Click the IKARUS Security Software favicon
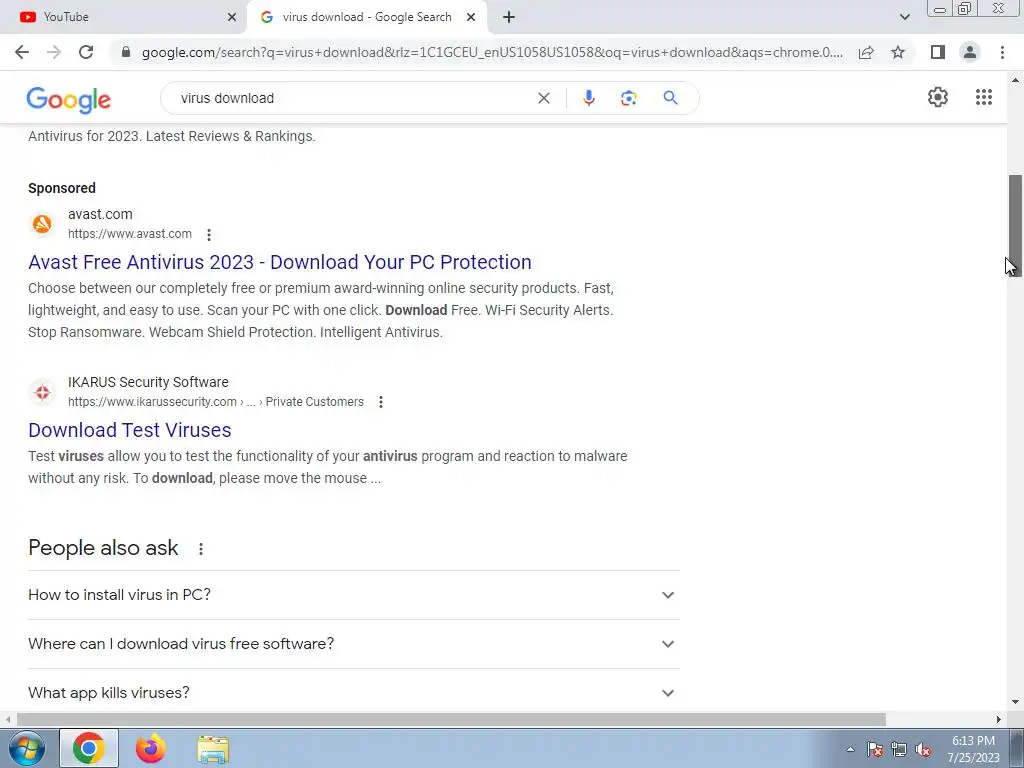Screen dimensions: 1024x768 pos(42,392)
